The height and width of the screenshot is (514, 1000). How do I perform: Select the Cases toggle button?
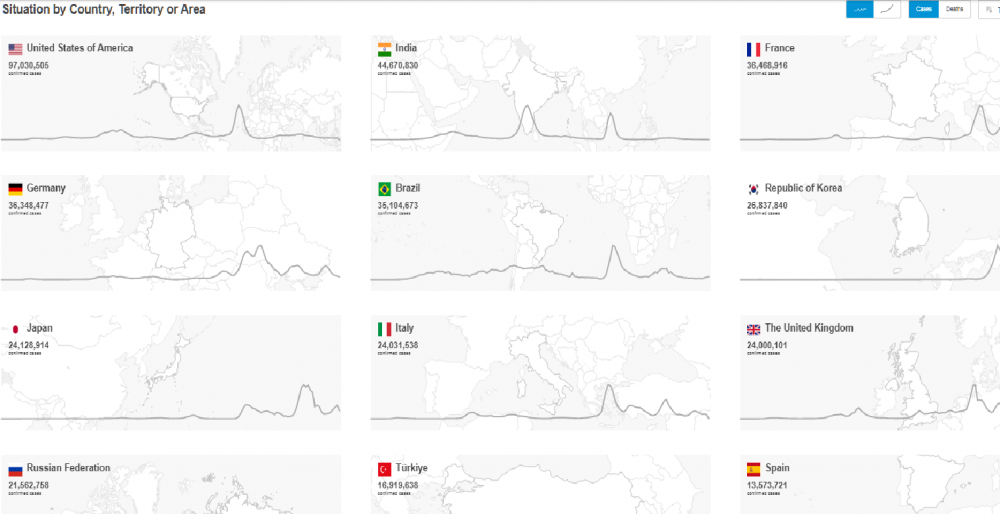tap(924, 9)
